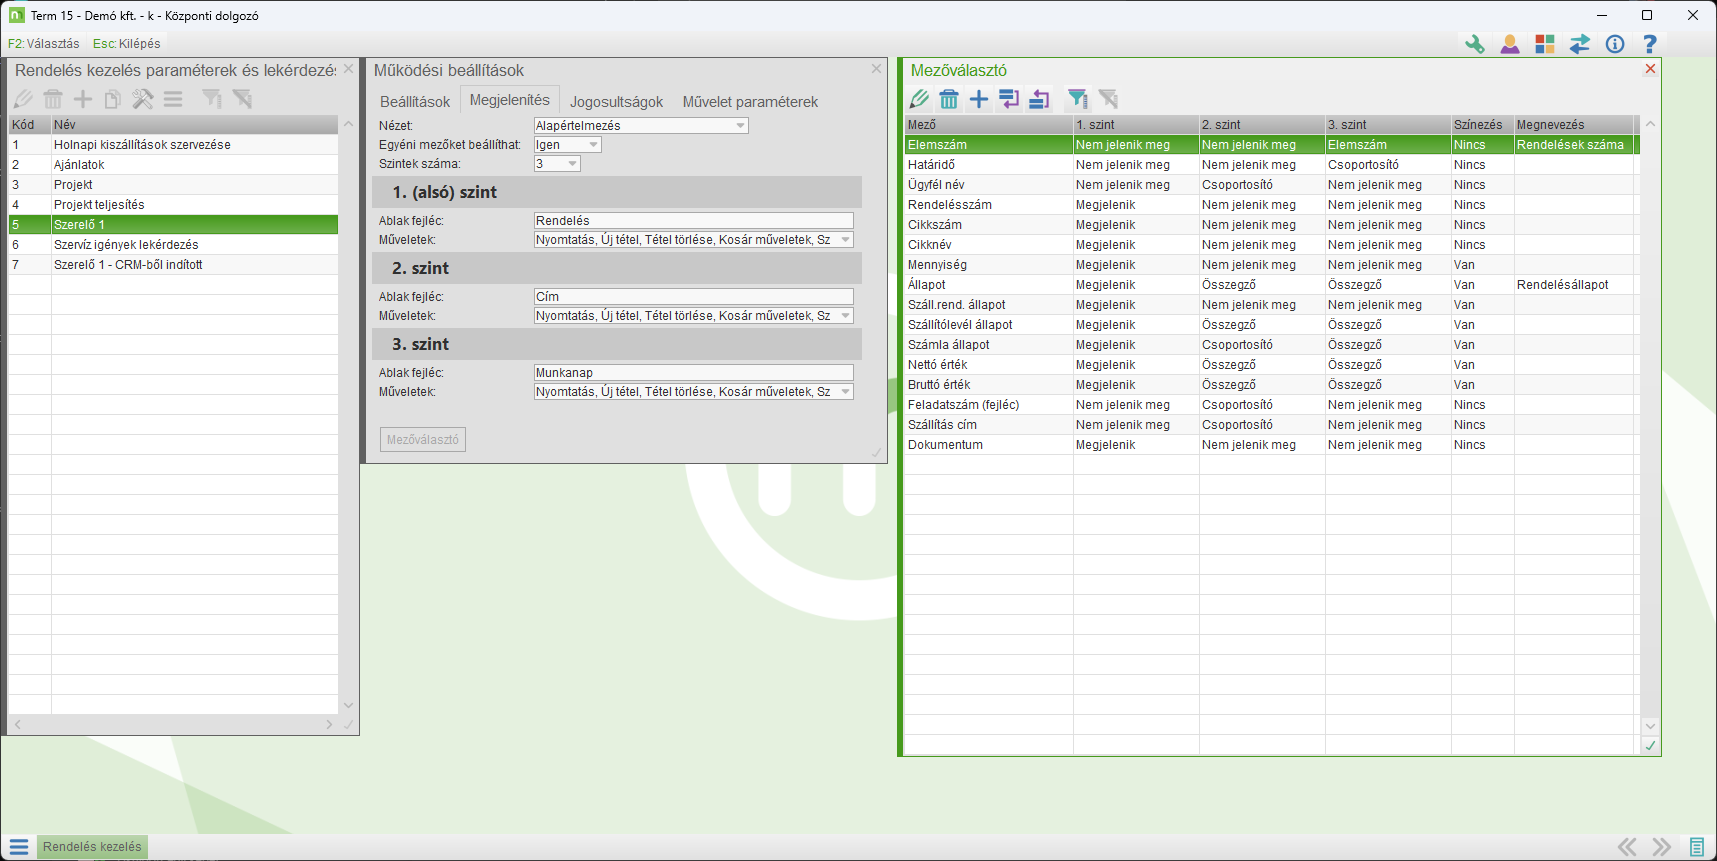
Task: Switch to the Jogosultságok tab
Action: pyautogui.click(x=616, y=102)
